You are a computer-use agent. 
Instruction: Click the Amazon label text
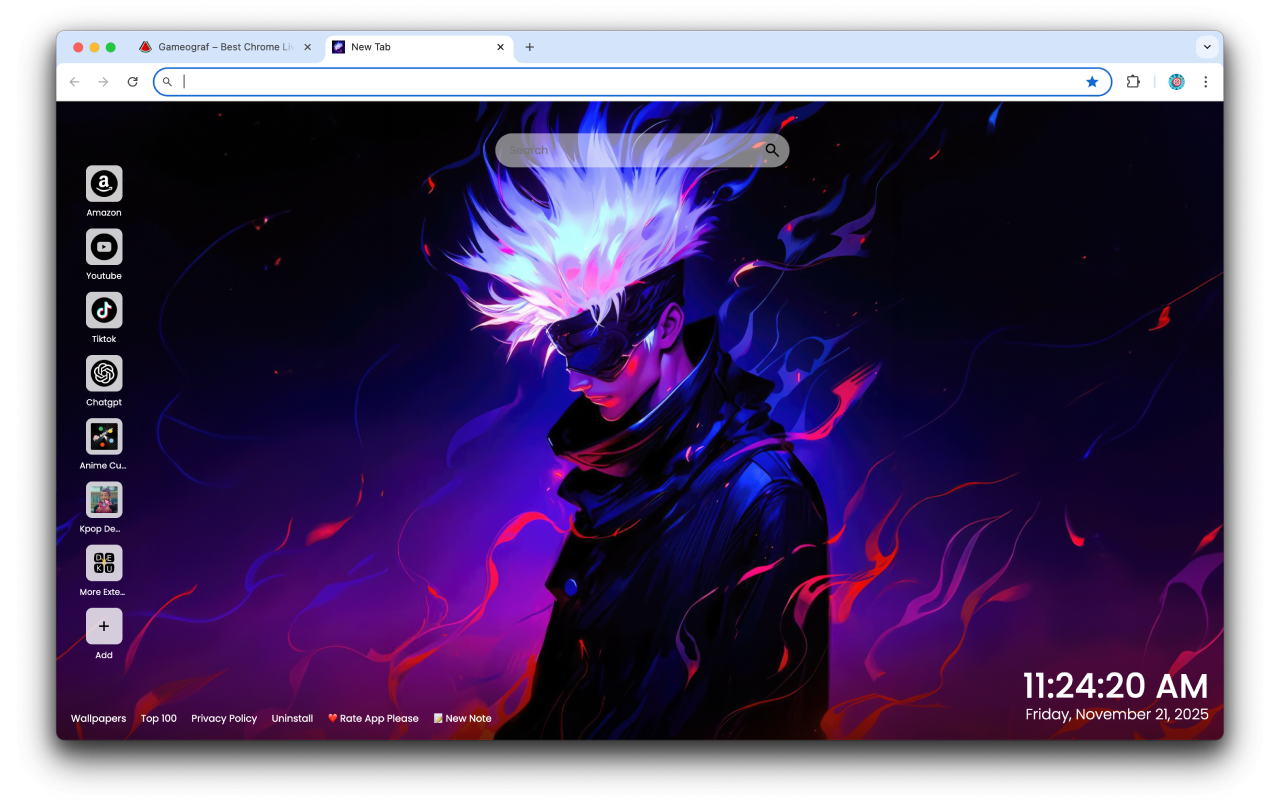coord(104,213)
